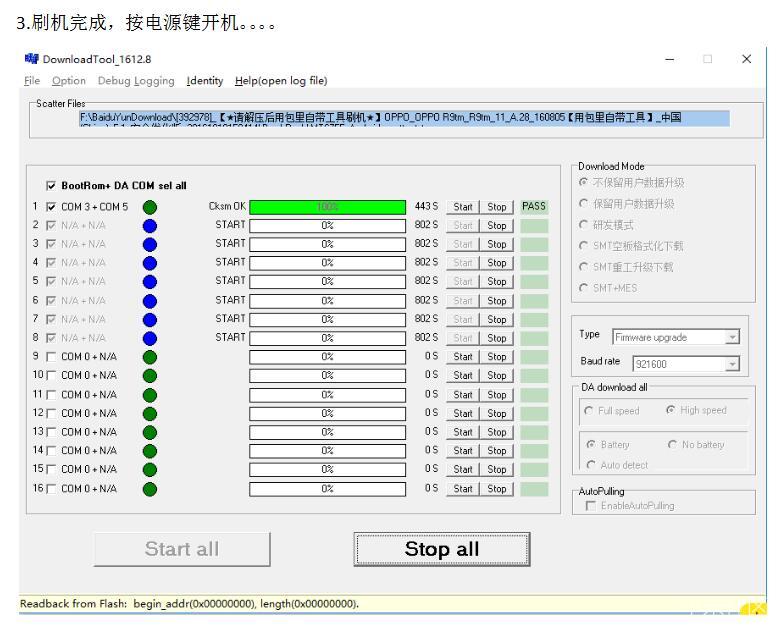Click Start button for row 9

(463, 357)
